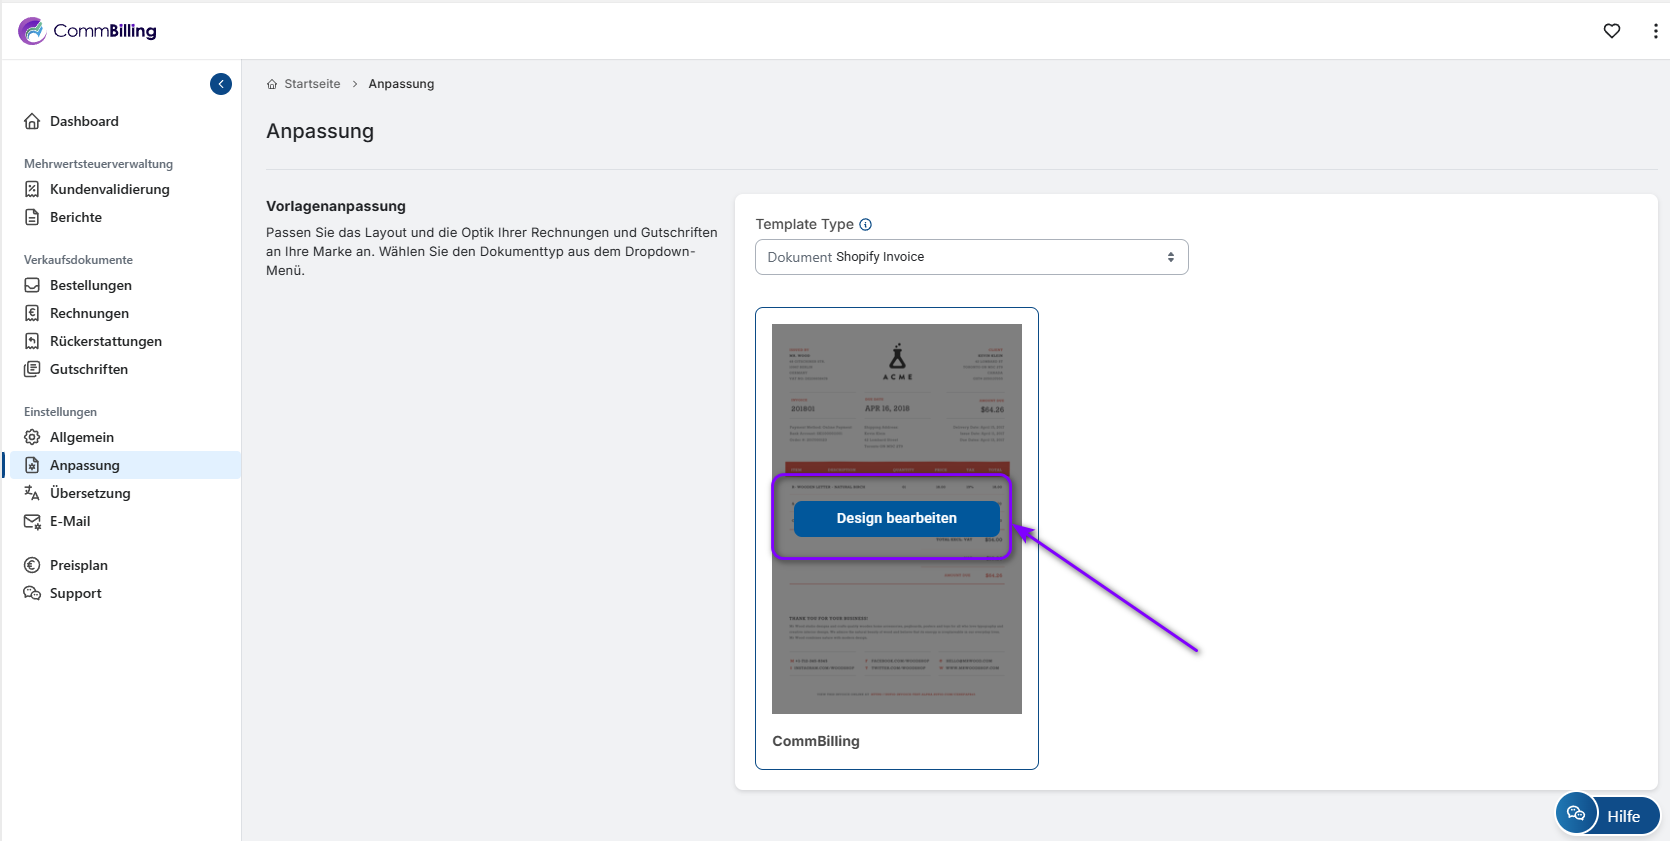Click the Gutschriften icon
Viewport: 1670px width, 841px height.
tap(32, 369)
